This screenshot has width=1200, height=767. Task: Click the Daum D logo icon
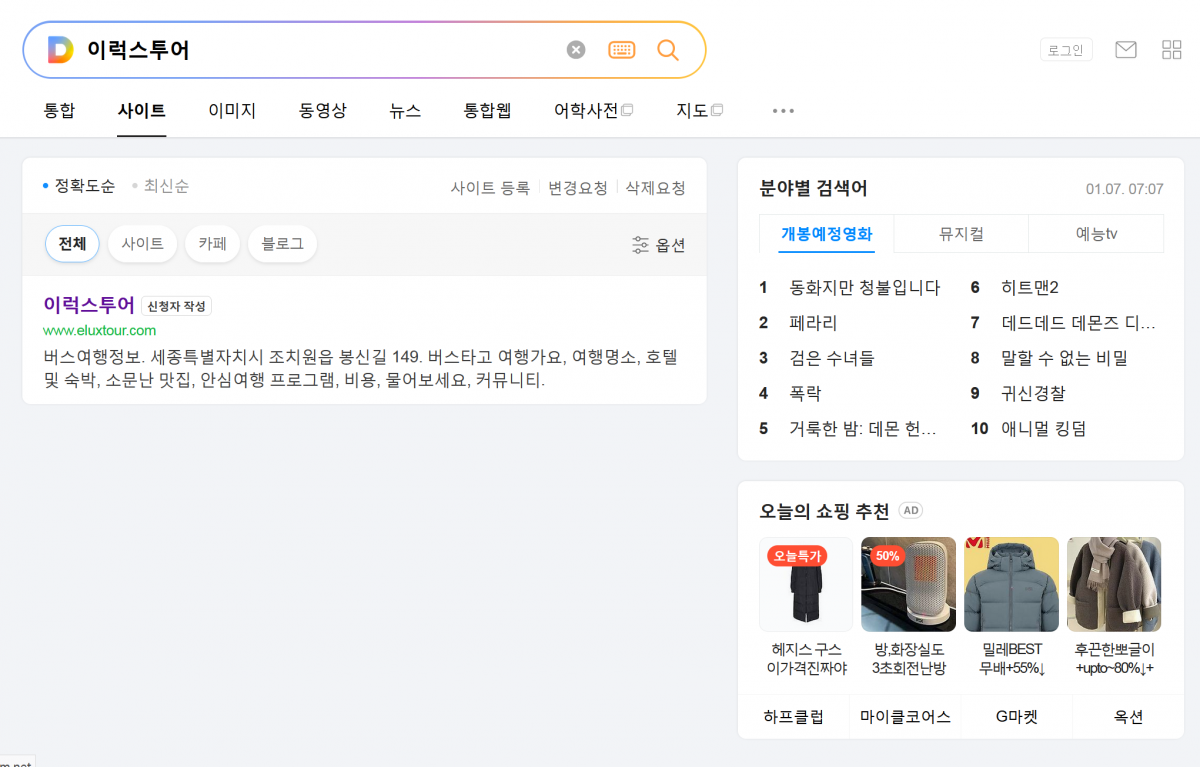(60, 50)
